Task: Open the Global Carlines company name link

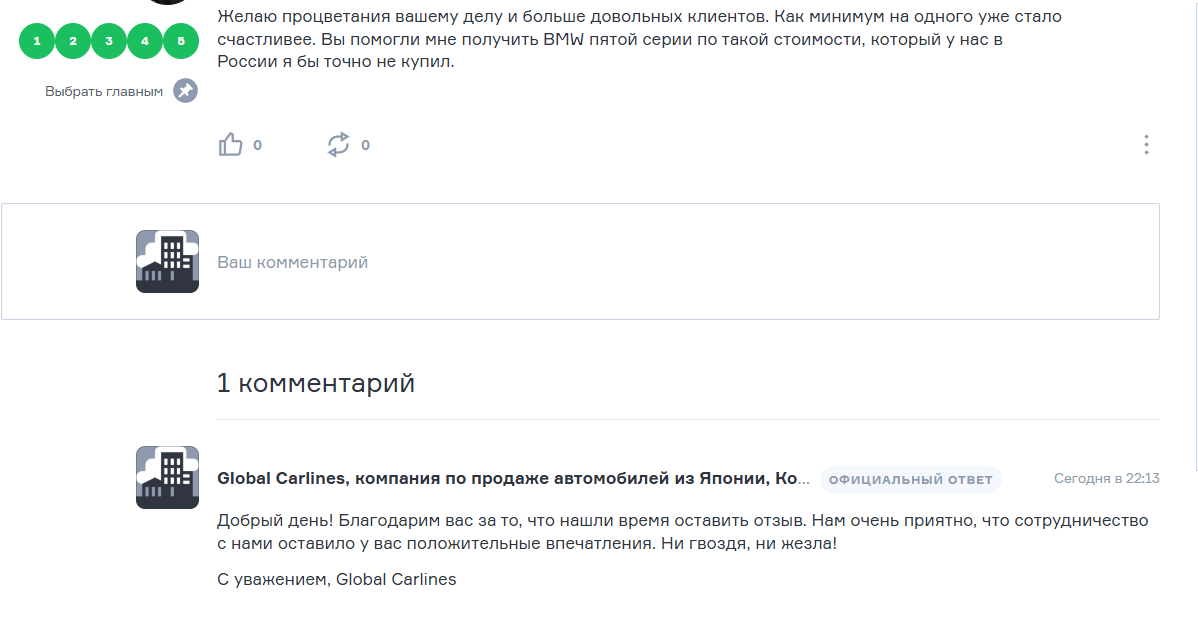Action: (513, 478)
